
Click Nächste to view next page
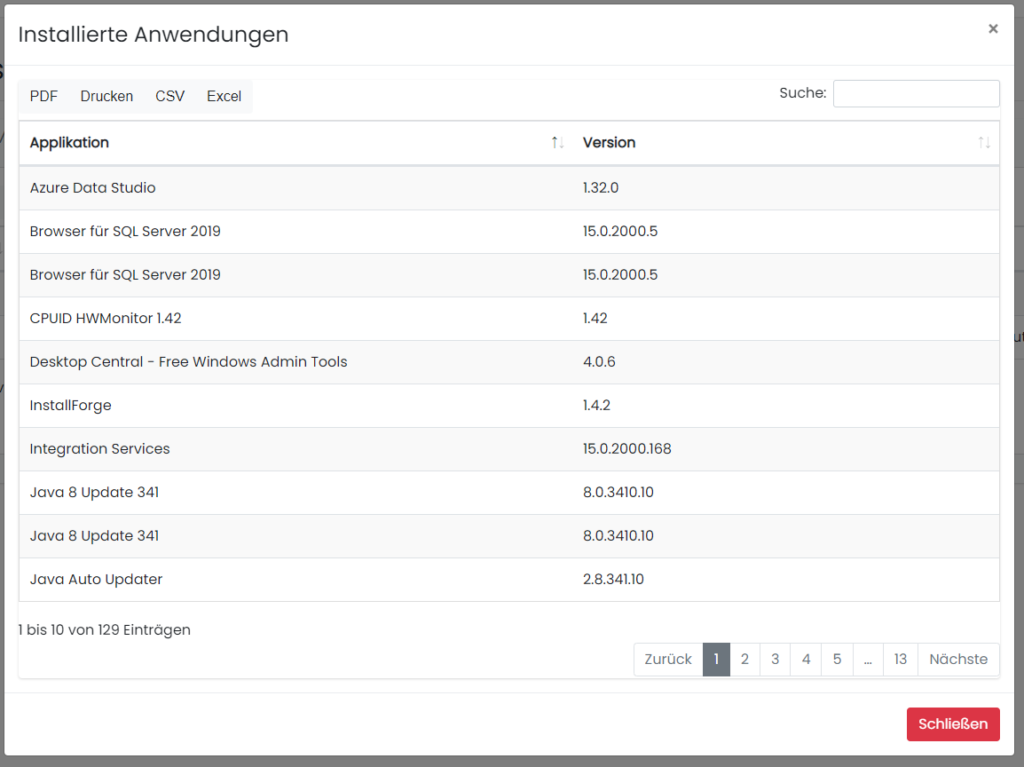click(958, 660)
